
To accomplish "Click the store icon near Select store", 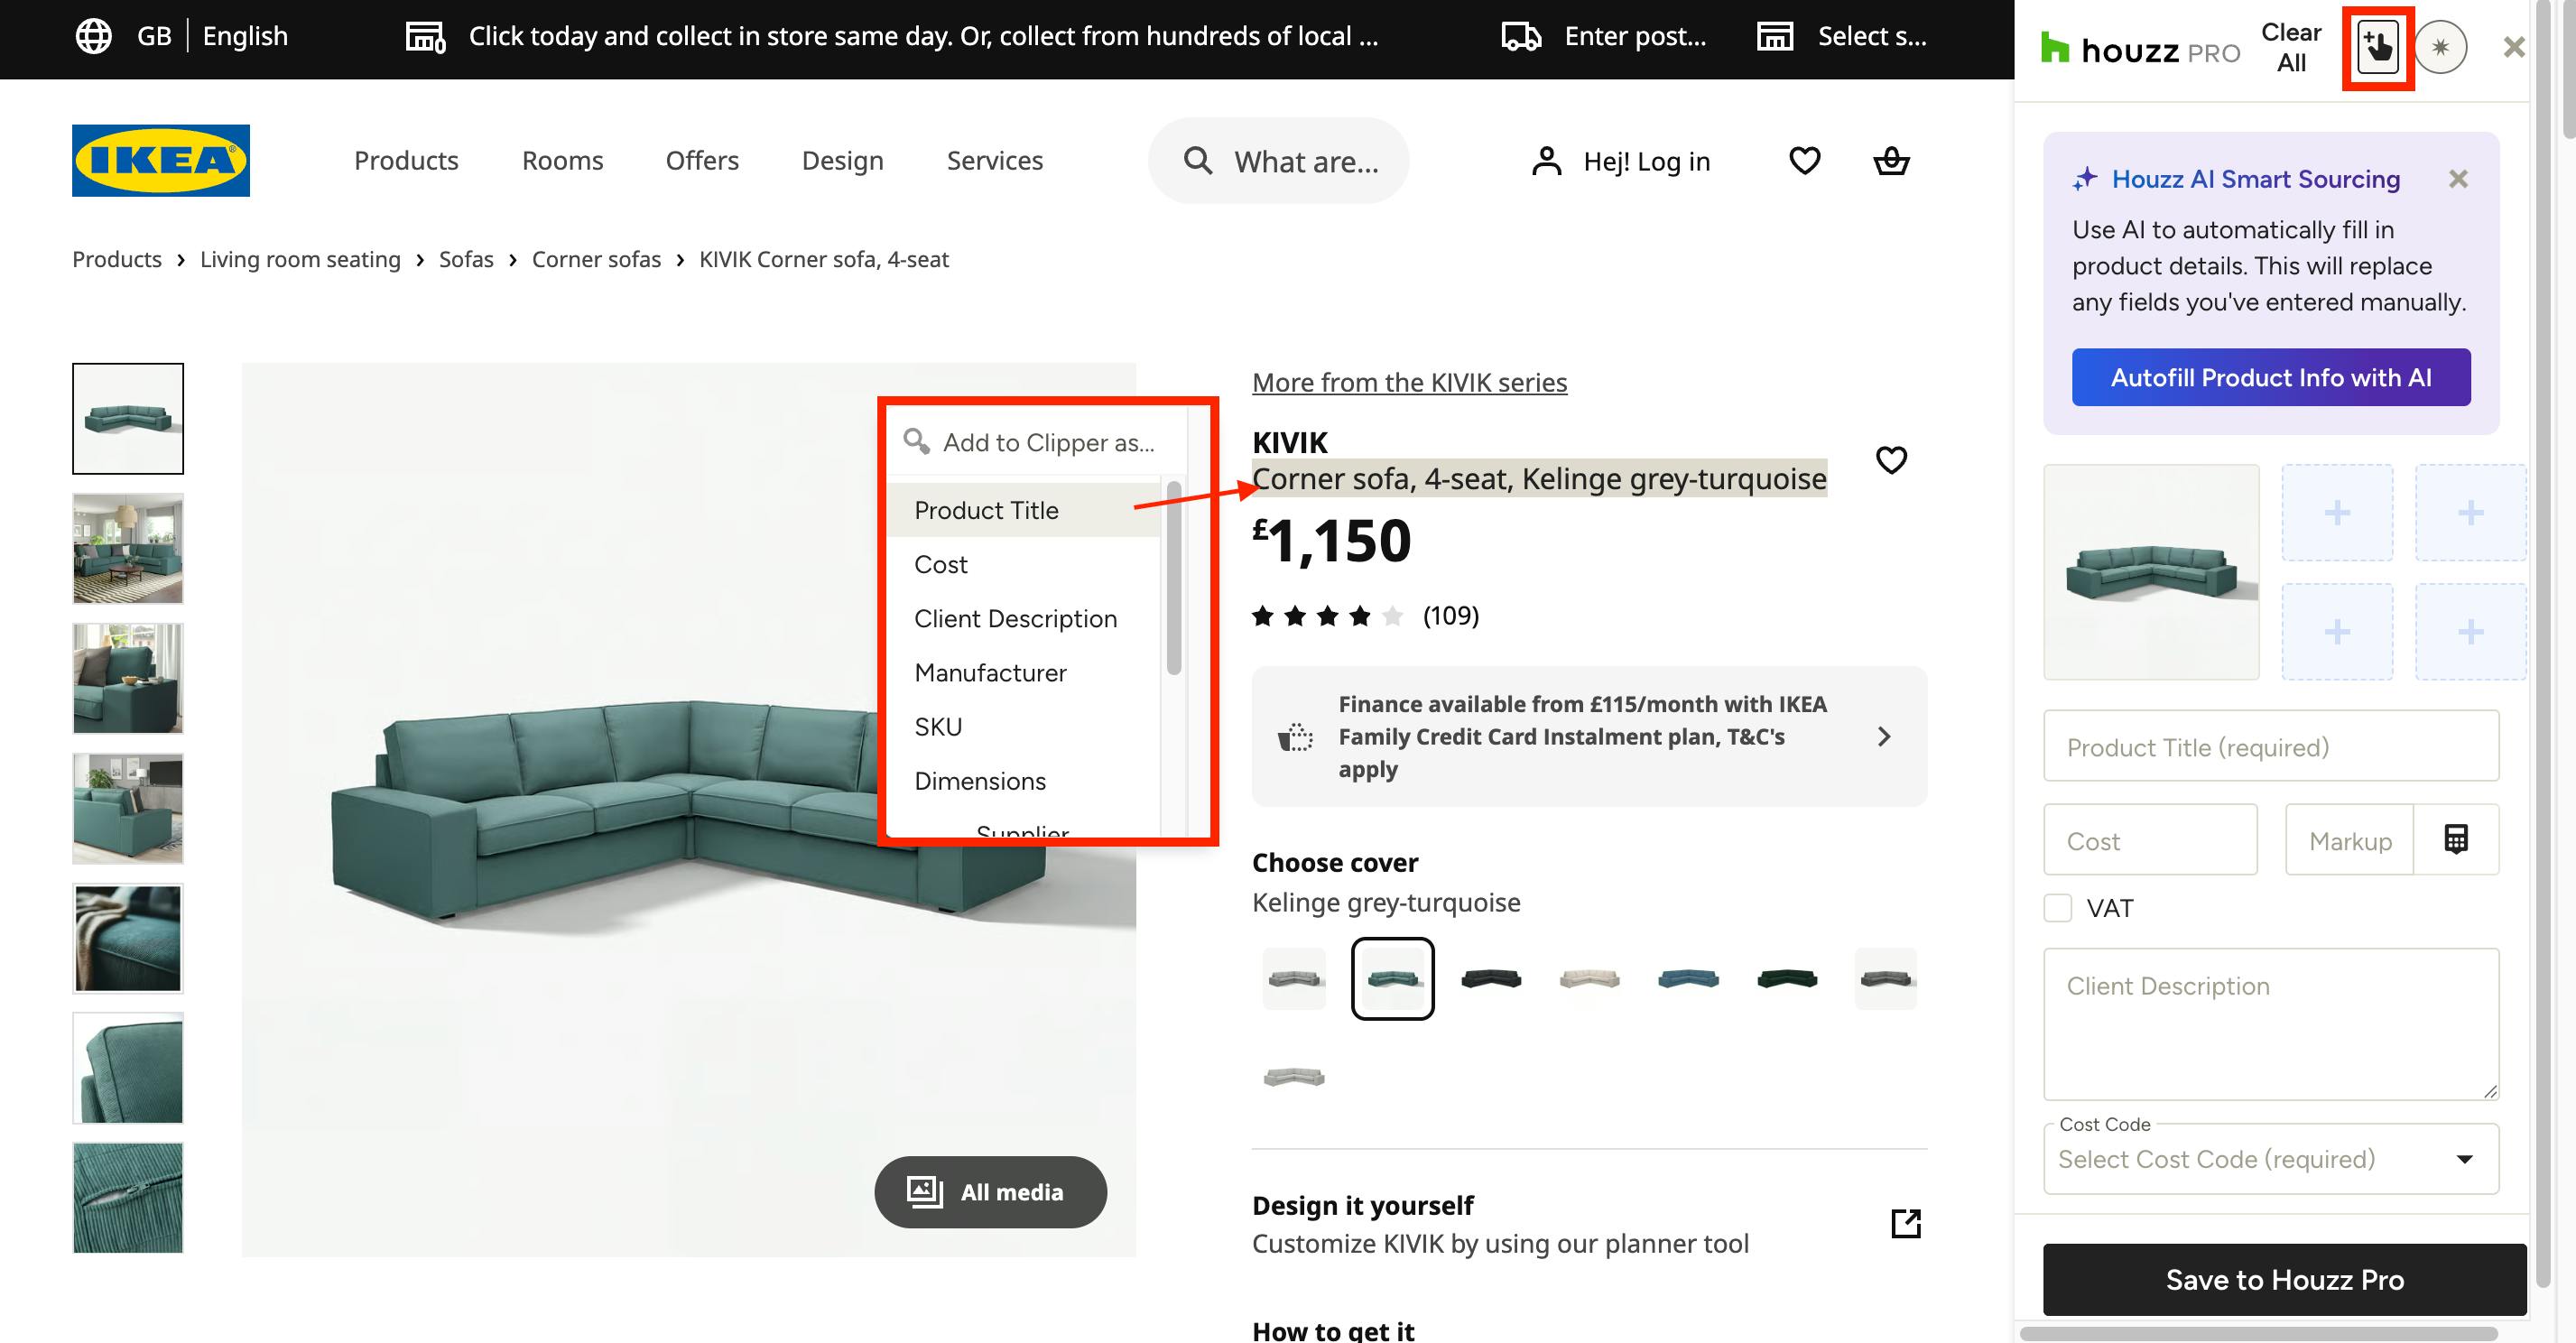I will click(x=1775, y=37).
